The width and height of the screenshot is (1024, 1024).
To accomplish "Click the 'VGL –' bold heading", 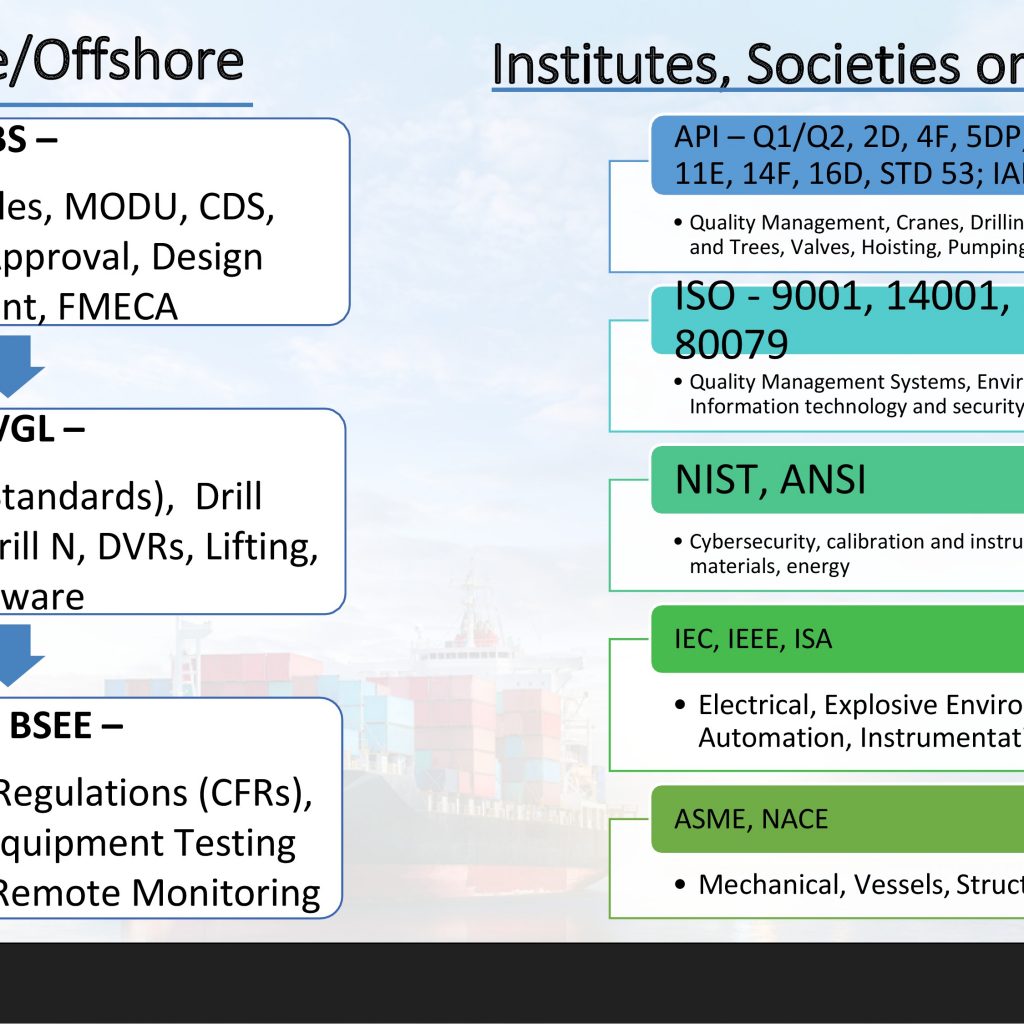I will [42, 430].
